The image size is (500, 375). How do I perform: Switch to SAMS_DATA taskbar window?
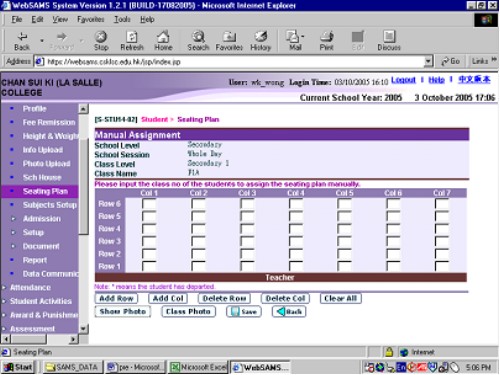[x=73, y=367]
